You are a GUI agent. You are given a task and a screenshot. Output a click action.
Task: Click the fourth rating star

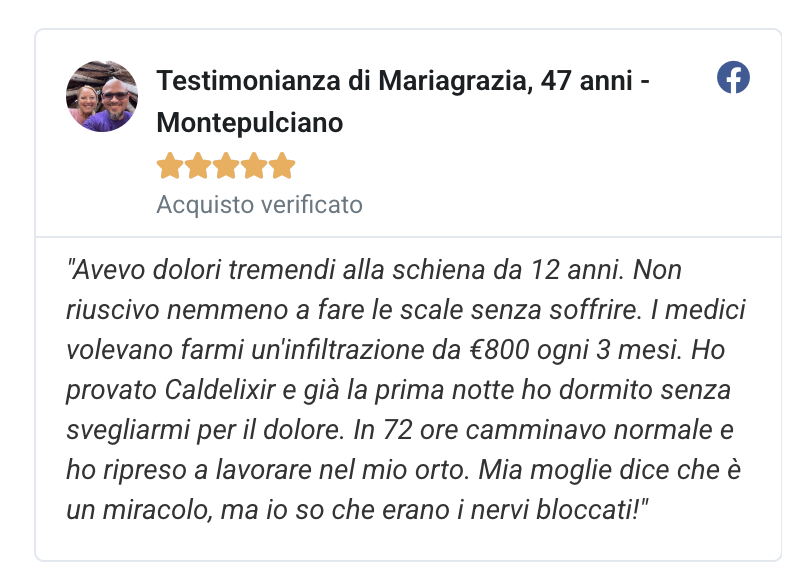(x=254, y=165)
